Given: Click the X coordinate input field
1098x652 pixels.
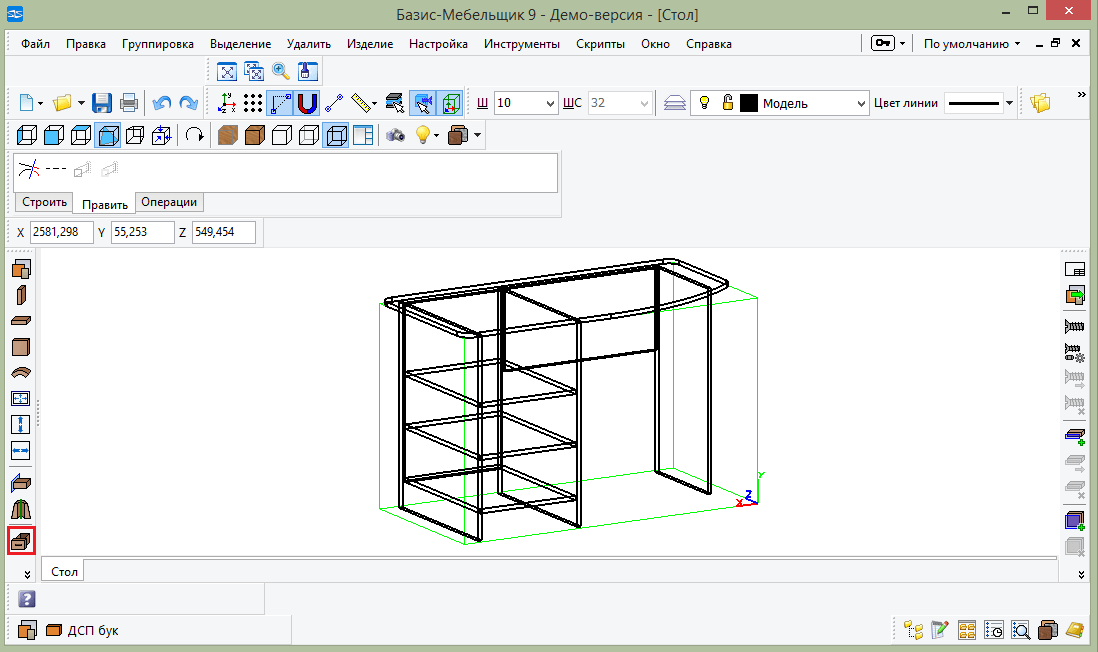Looking at the screenshot, I should pos(62,232).
